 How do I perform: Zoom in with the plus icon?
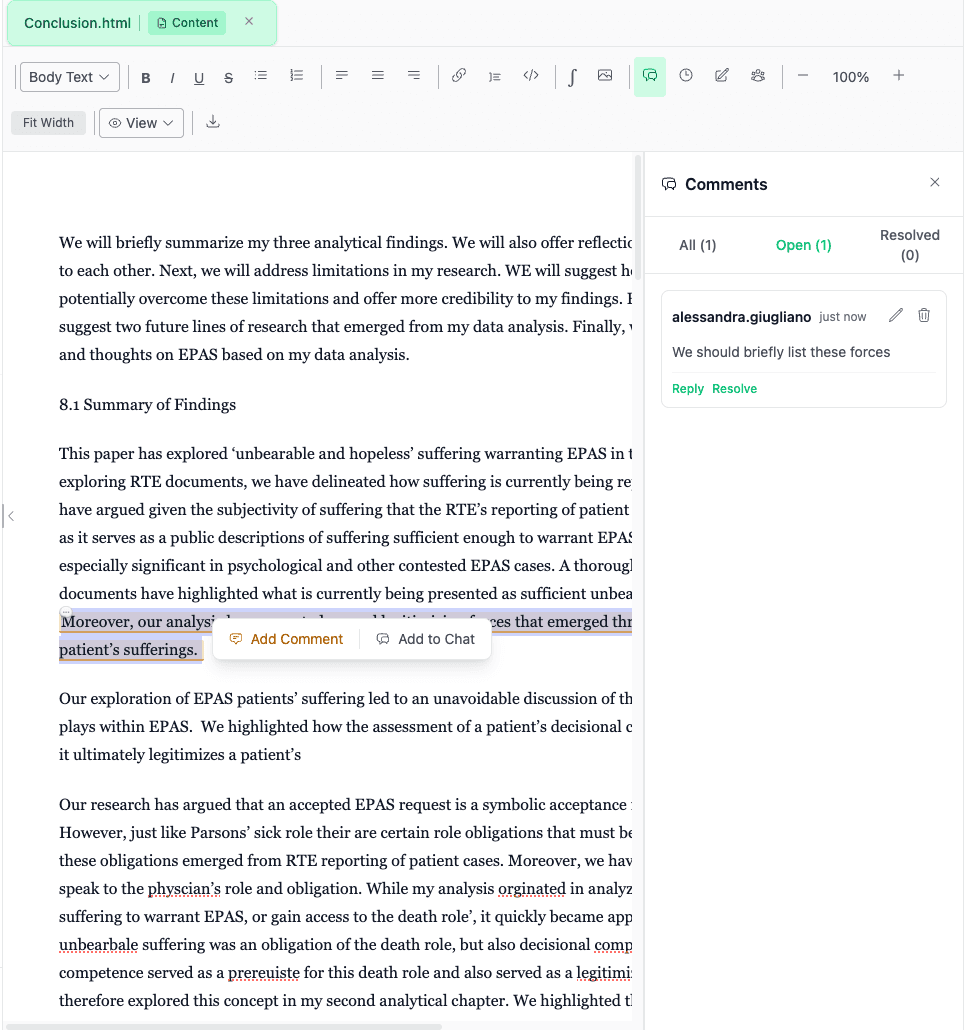pos(899,76)
